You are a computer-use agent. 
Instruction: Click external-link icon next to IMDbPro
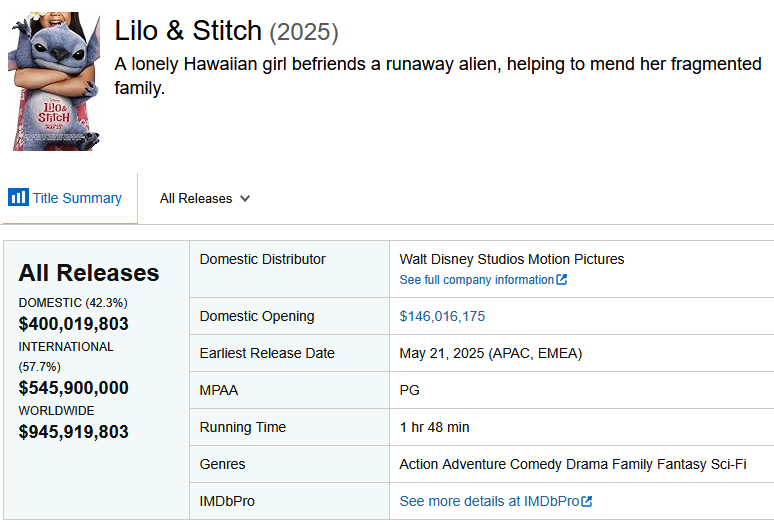point(586,501)
